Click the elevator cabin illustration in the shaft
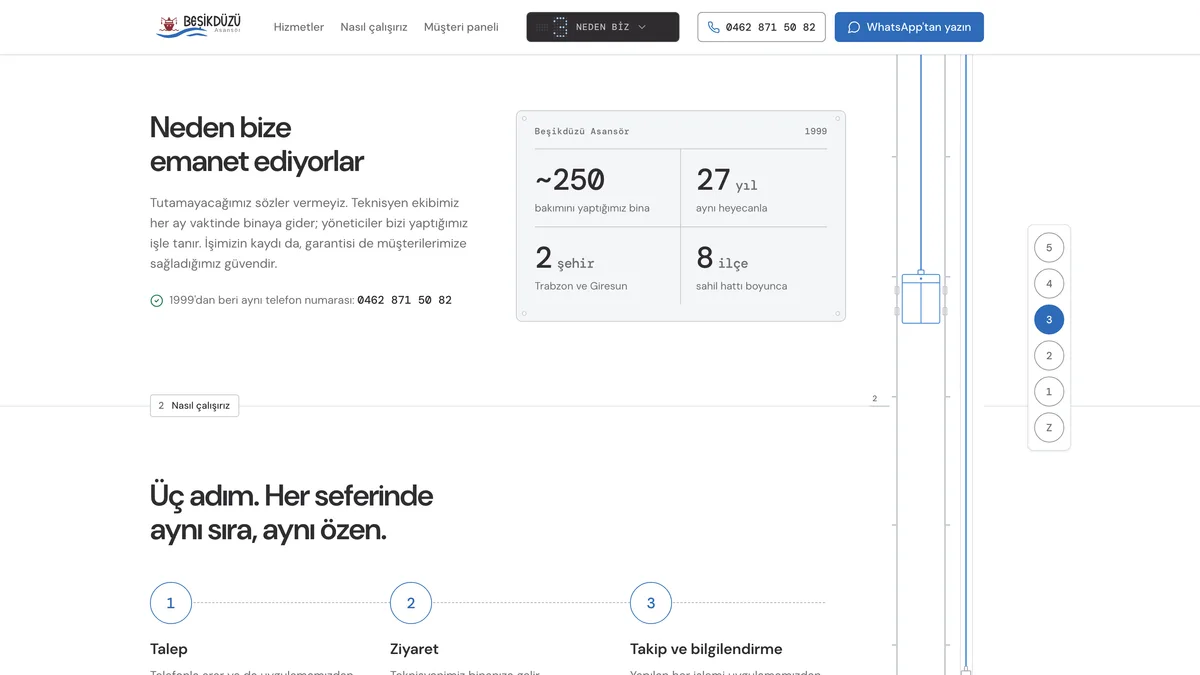Viewport: 1200px width, 675px height. (x=921, y=297)
